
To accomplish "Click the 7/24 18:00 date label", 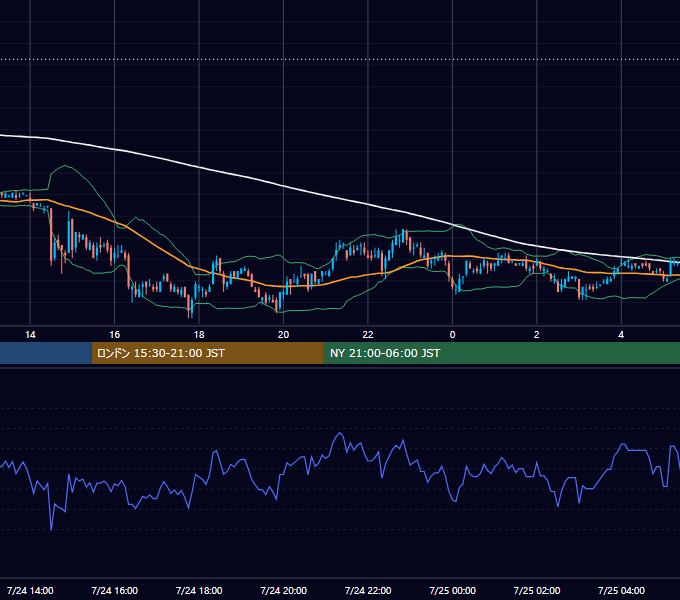I will click(199, 590).
